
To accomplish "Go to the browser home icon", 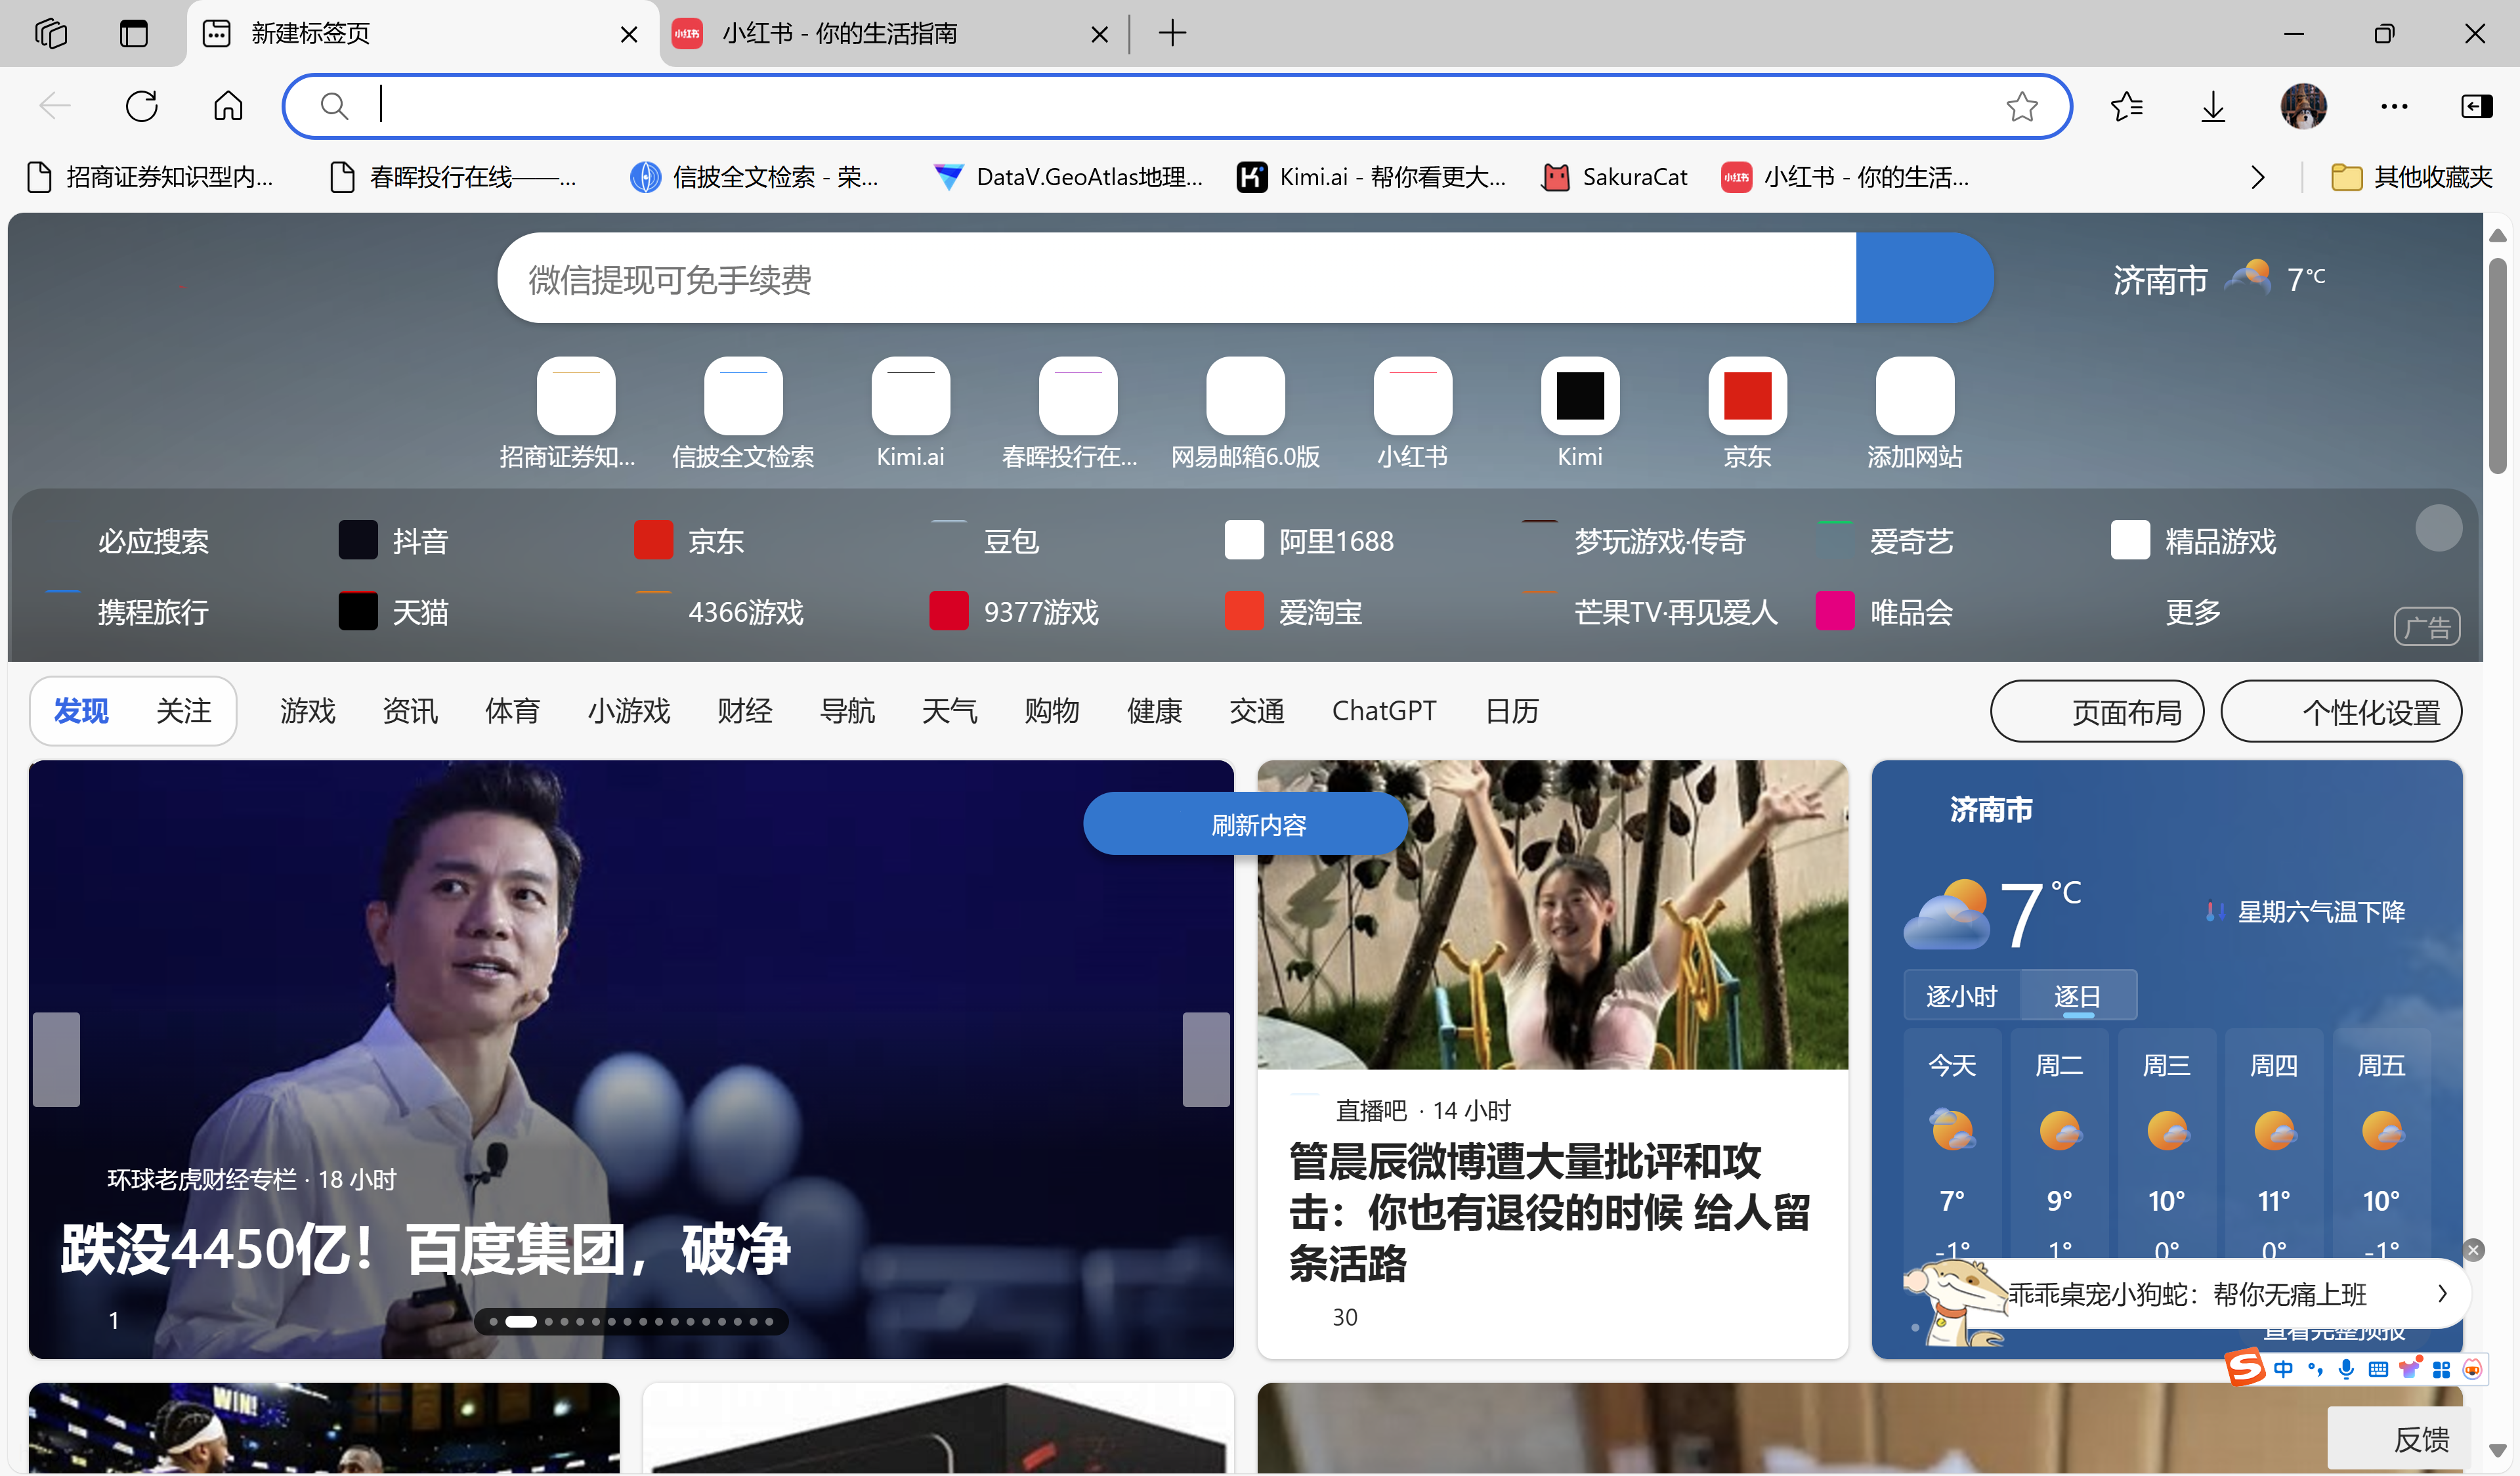I will click(228, 106).
